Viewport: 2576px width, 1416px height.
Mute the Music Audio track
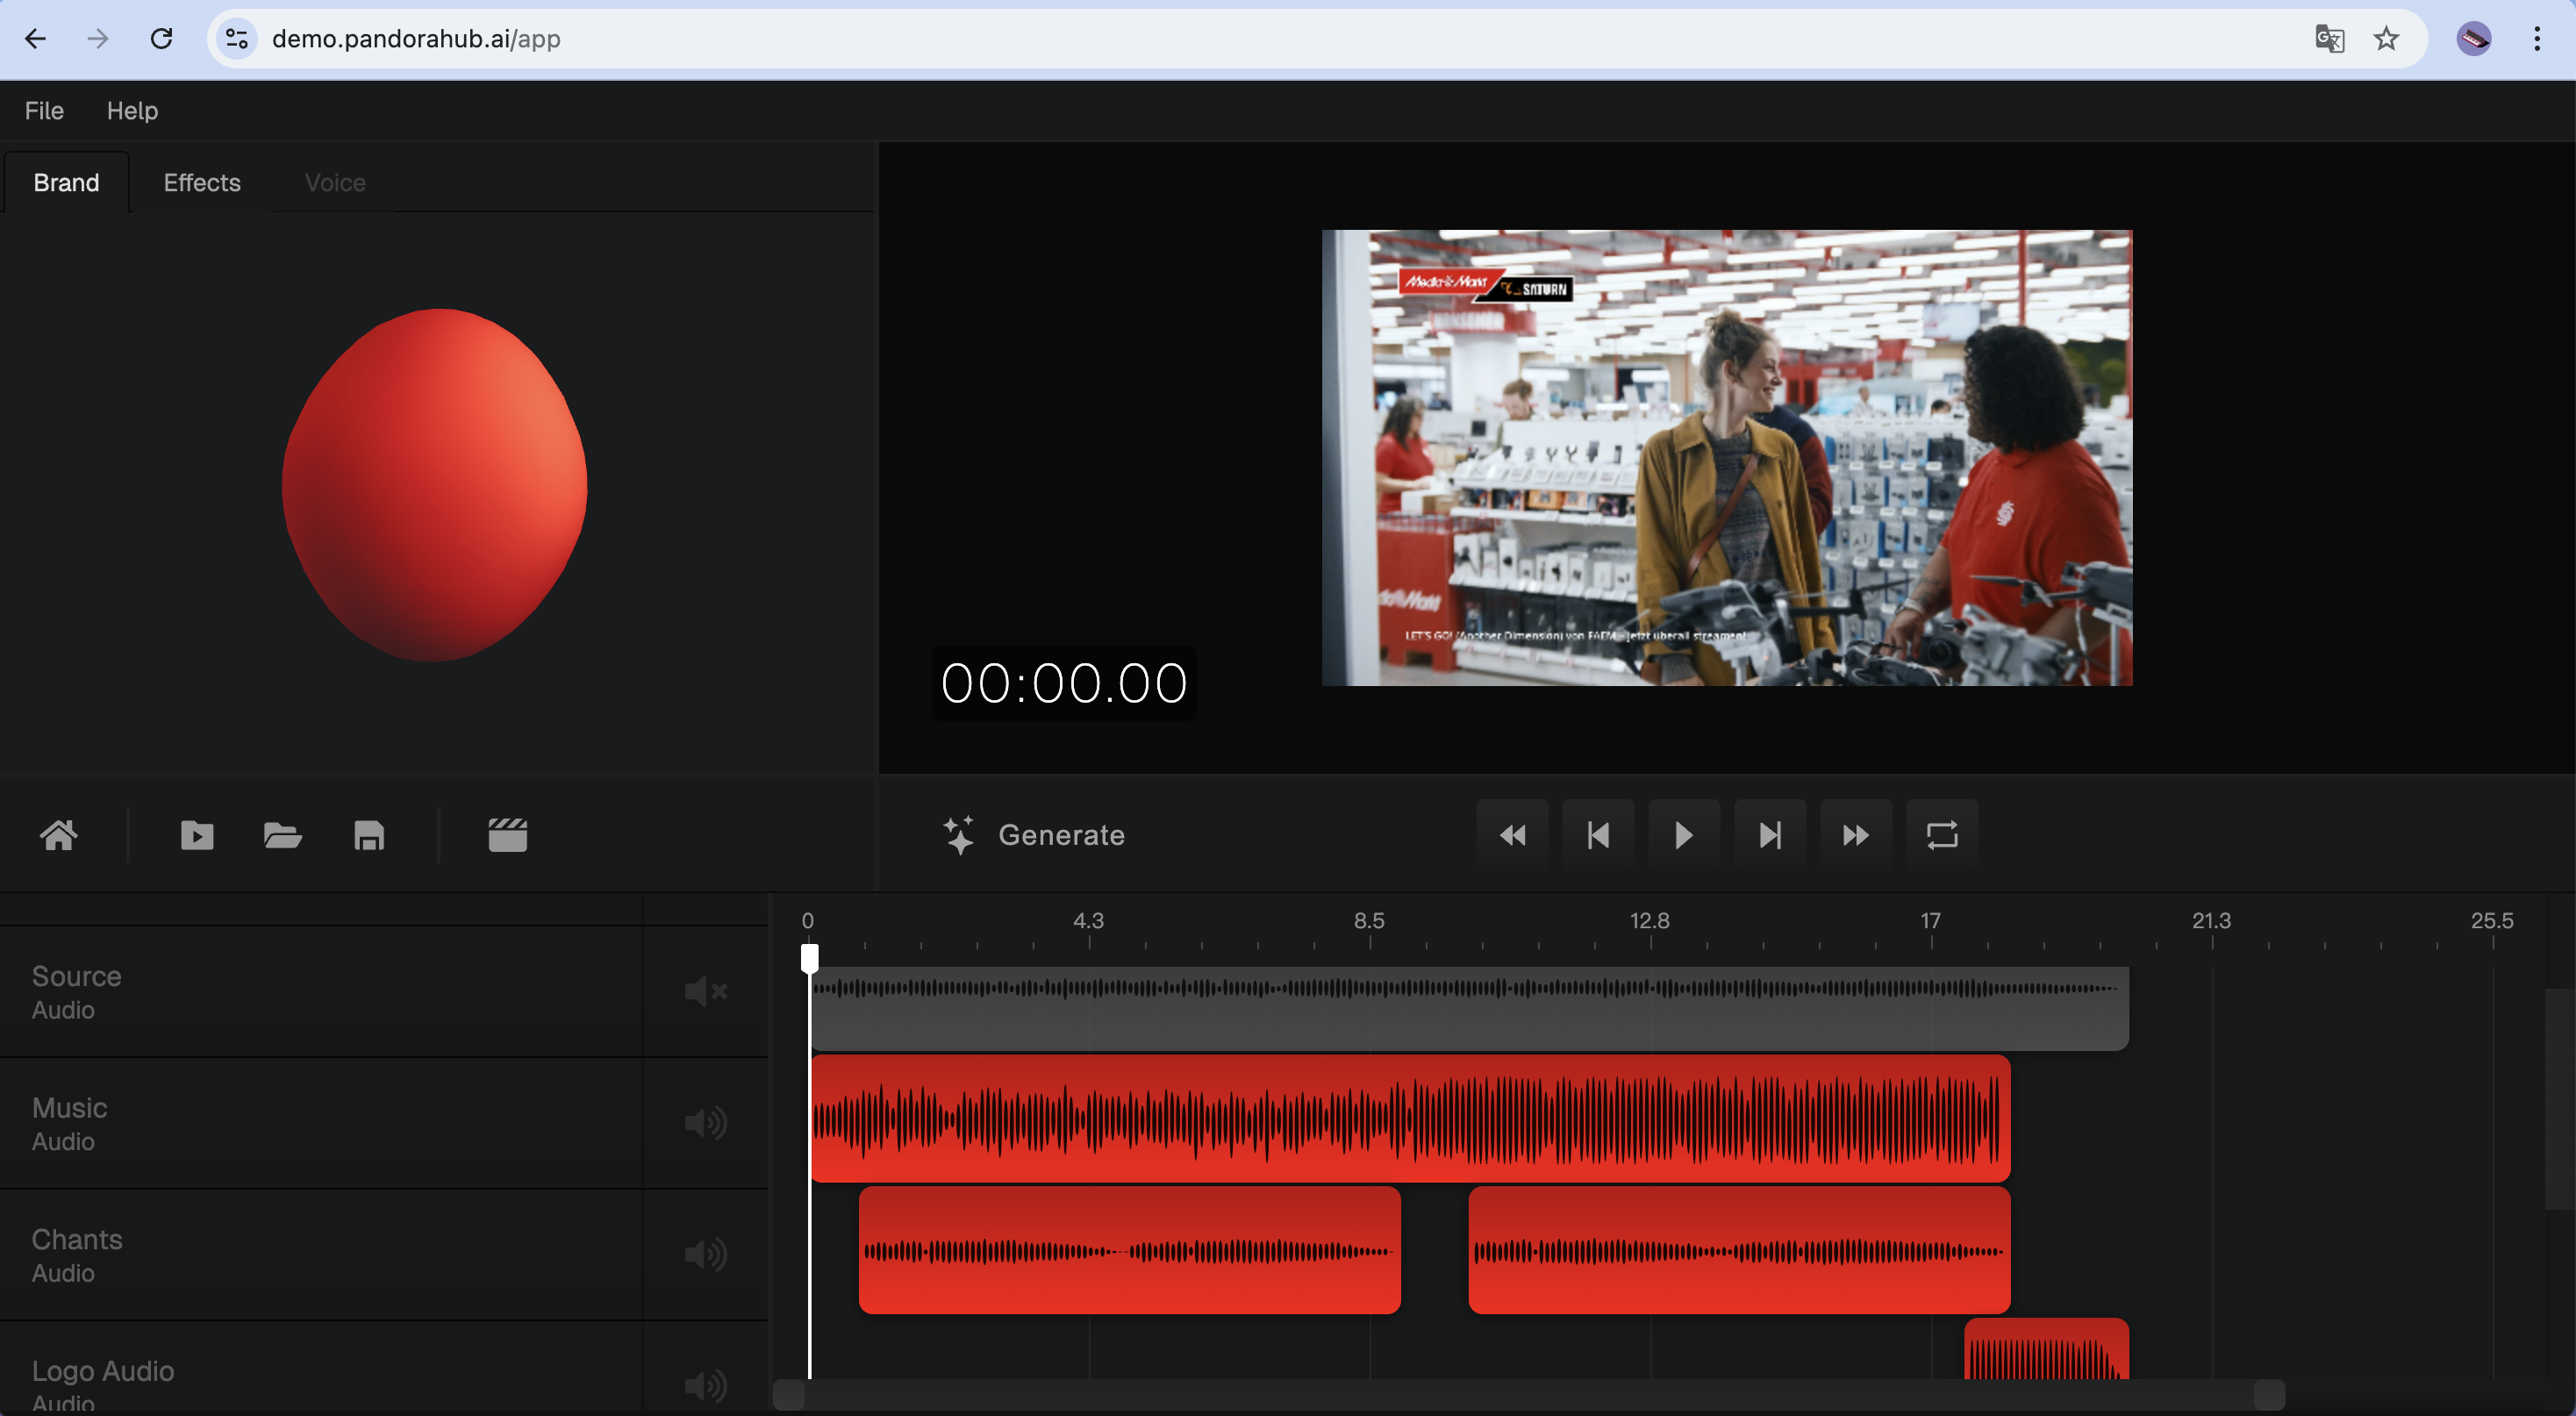(x=707, y=1123)
